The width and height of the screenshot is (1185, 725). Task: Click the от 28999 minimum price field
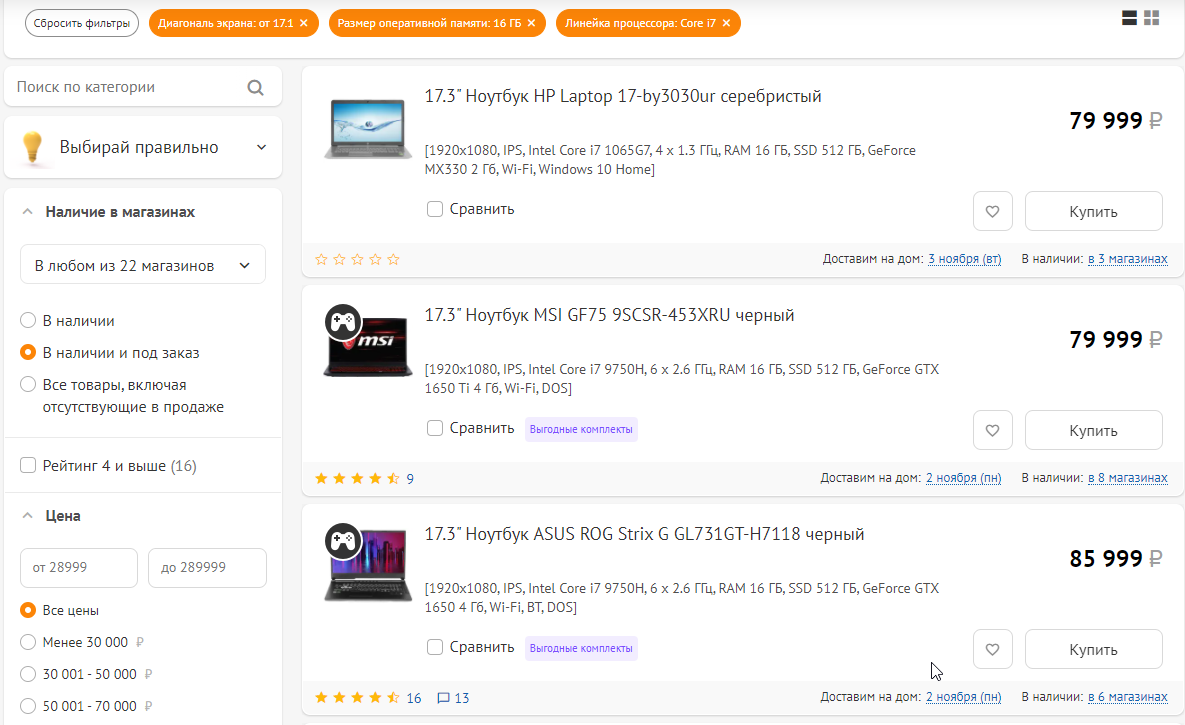click(79, 567)
